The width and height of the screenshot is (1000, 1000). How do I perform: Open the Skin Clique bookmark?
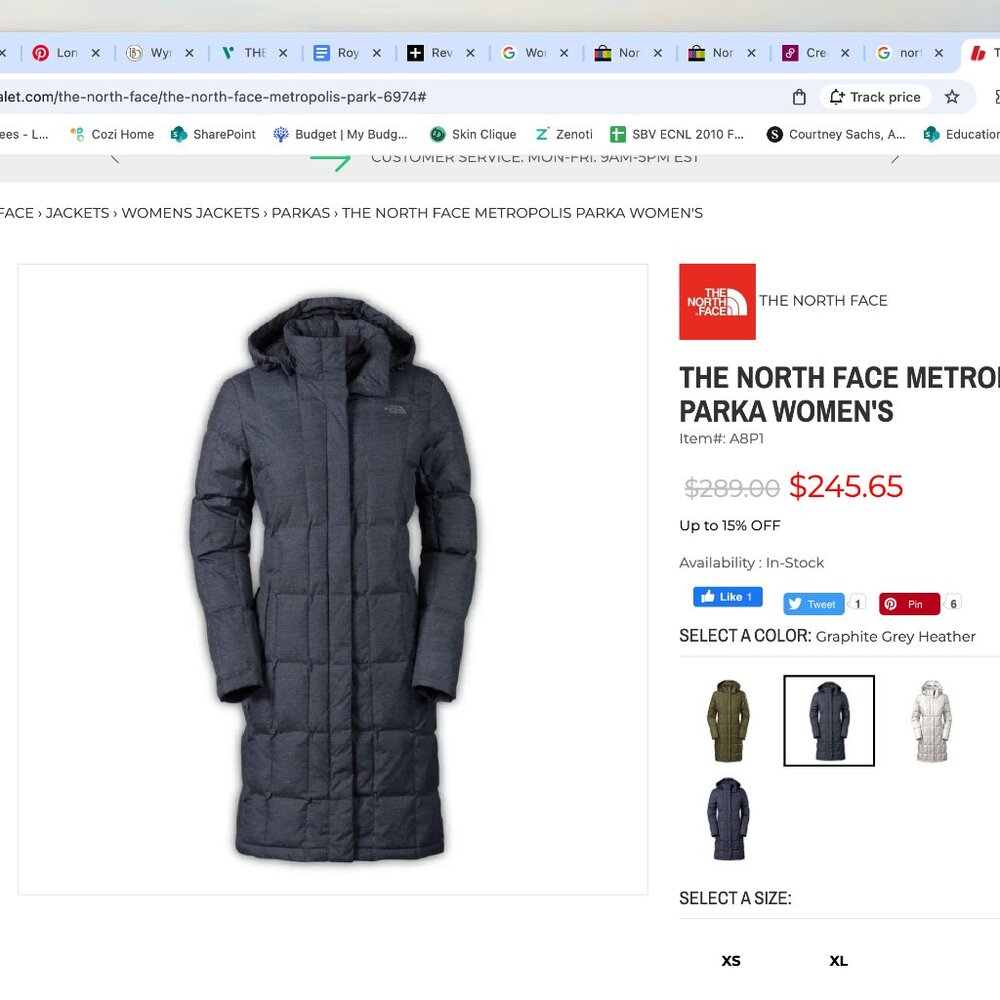(473, 133)
